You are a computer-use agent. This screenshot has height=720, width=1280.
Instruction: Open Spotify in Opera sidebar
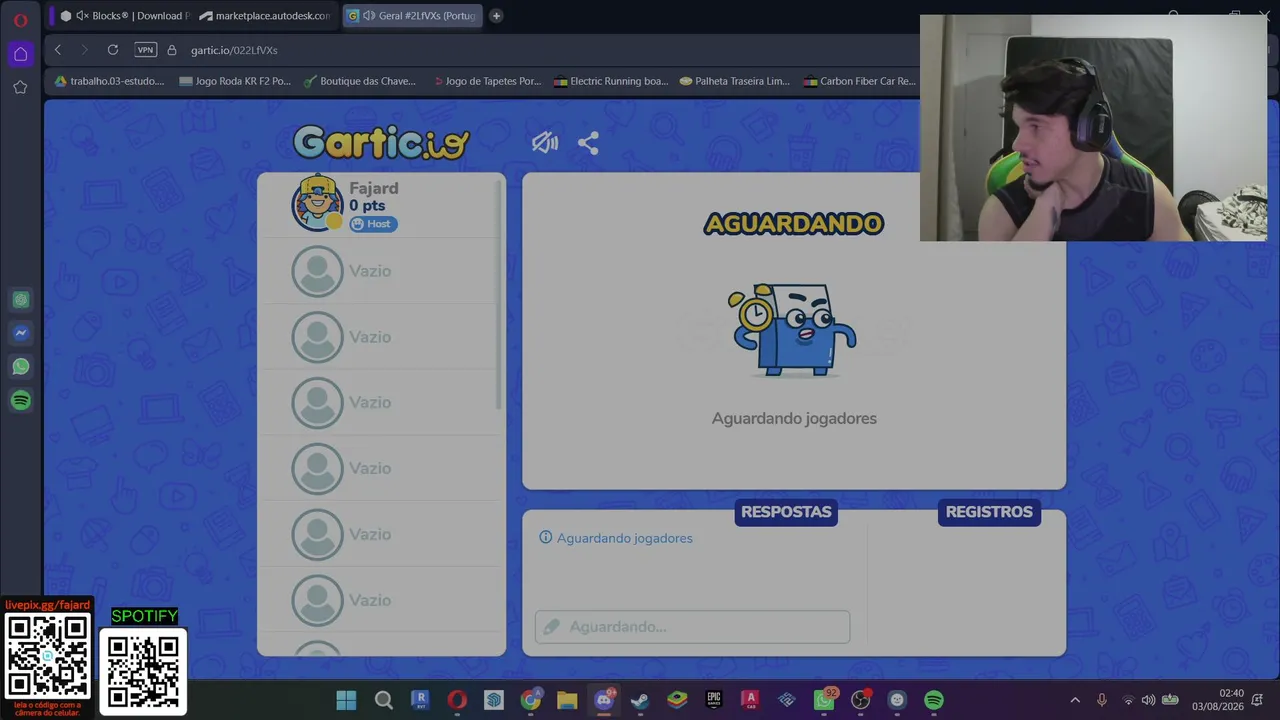pyautogui.click(x=20, y=401)
